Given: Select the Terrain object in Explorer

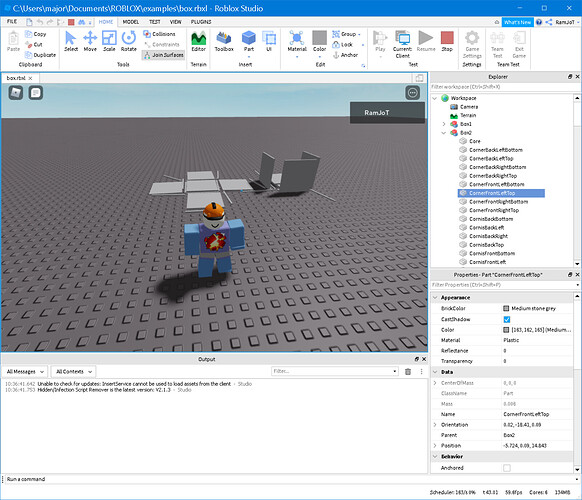Looking at the screenshot, I should (x=468, y=115).
